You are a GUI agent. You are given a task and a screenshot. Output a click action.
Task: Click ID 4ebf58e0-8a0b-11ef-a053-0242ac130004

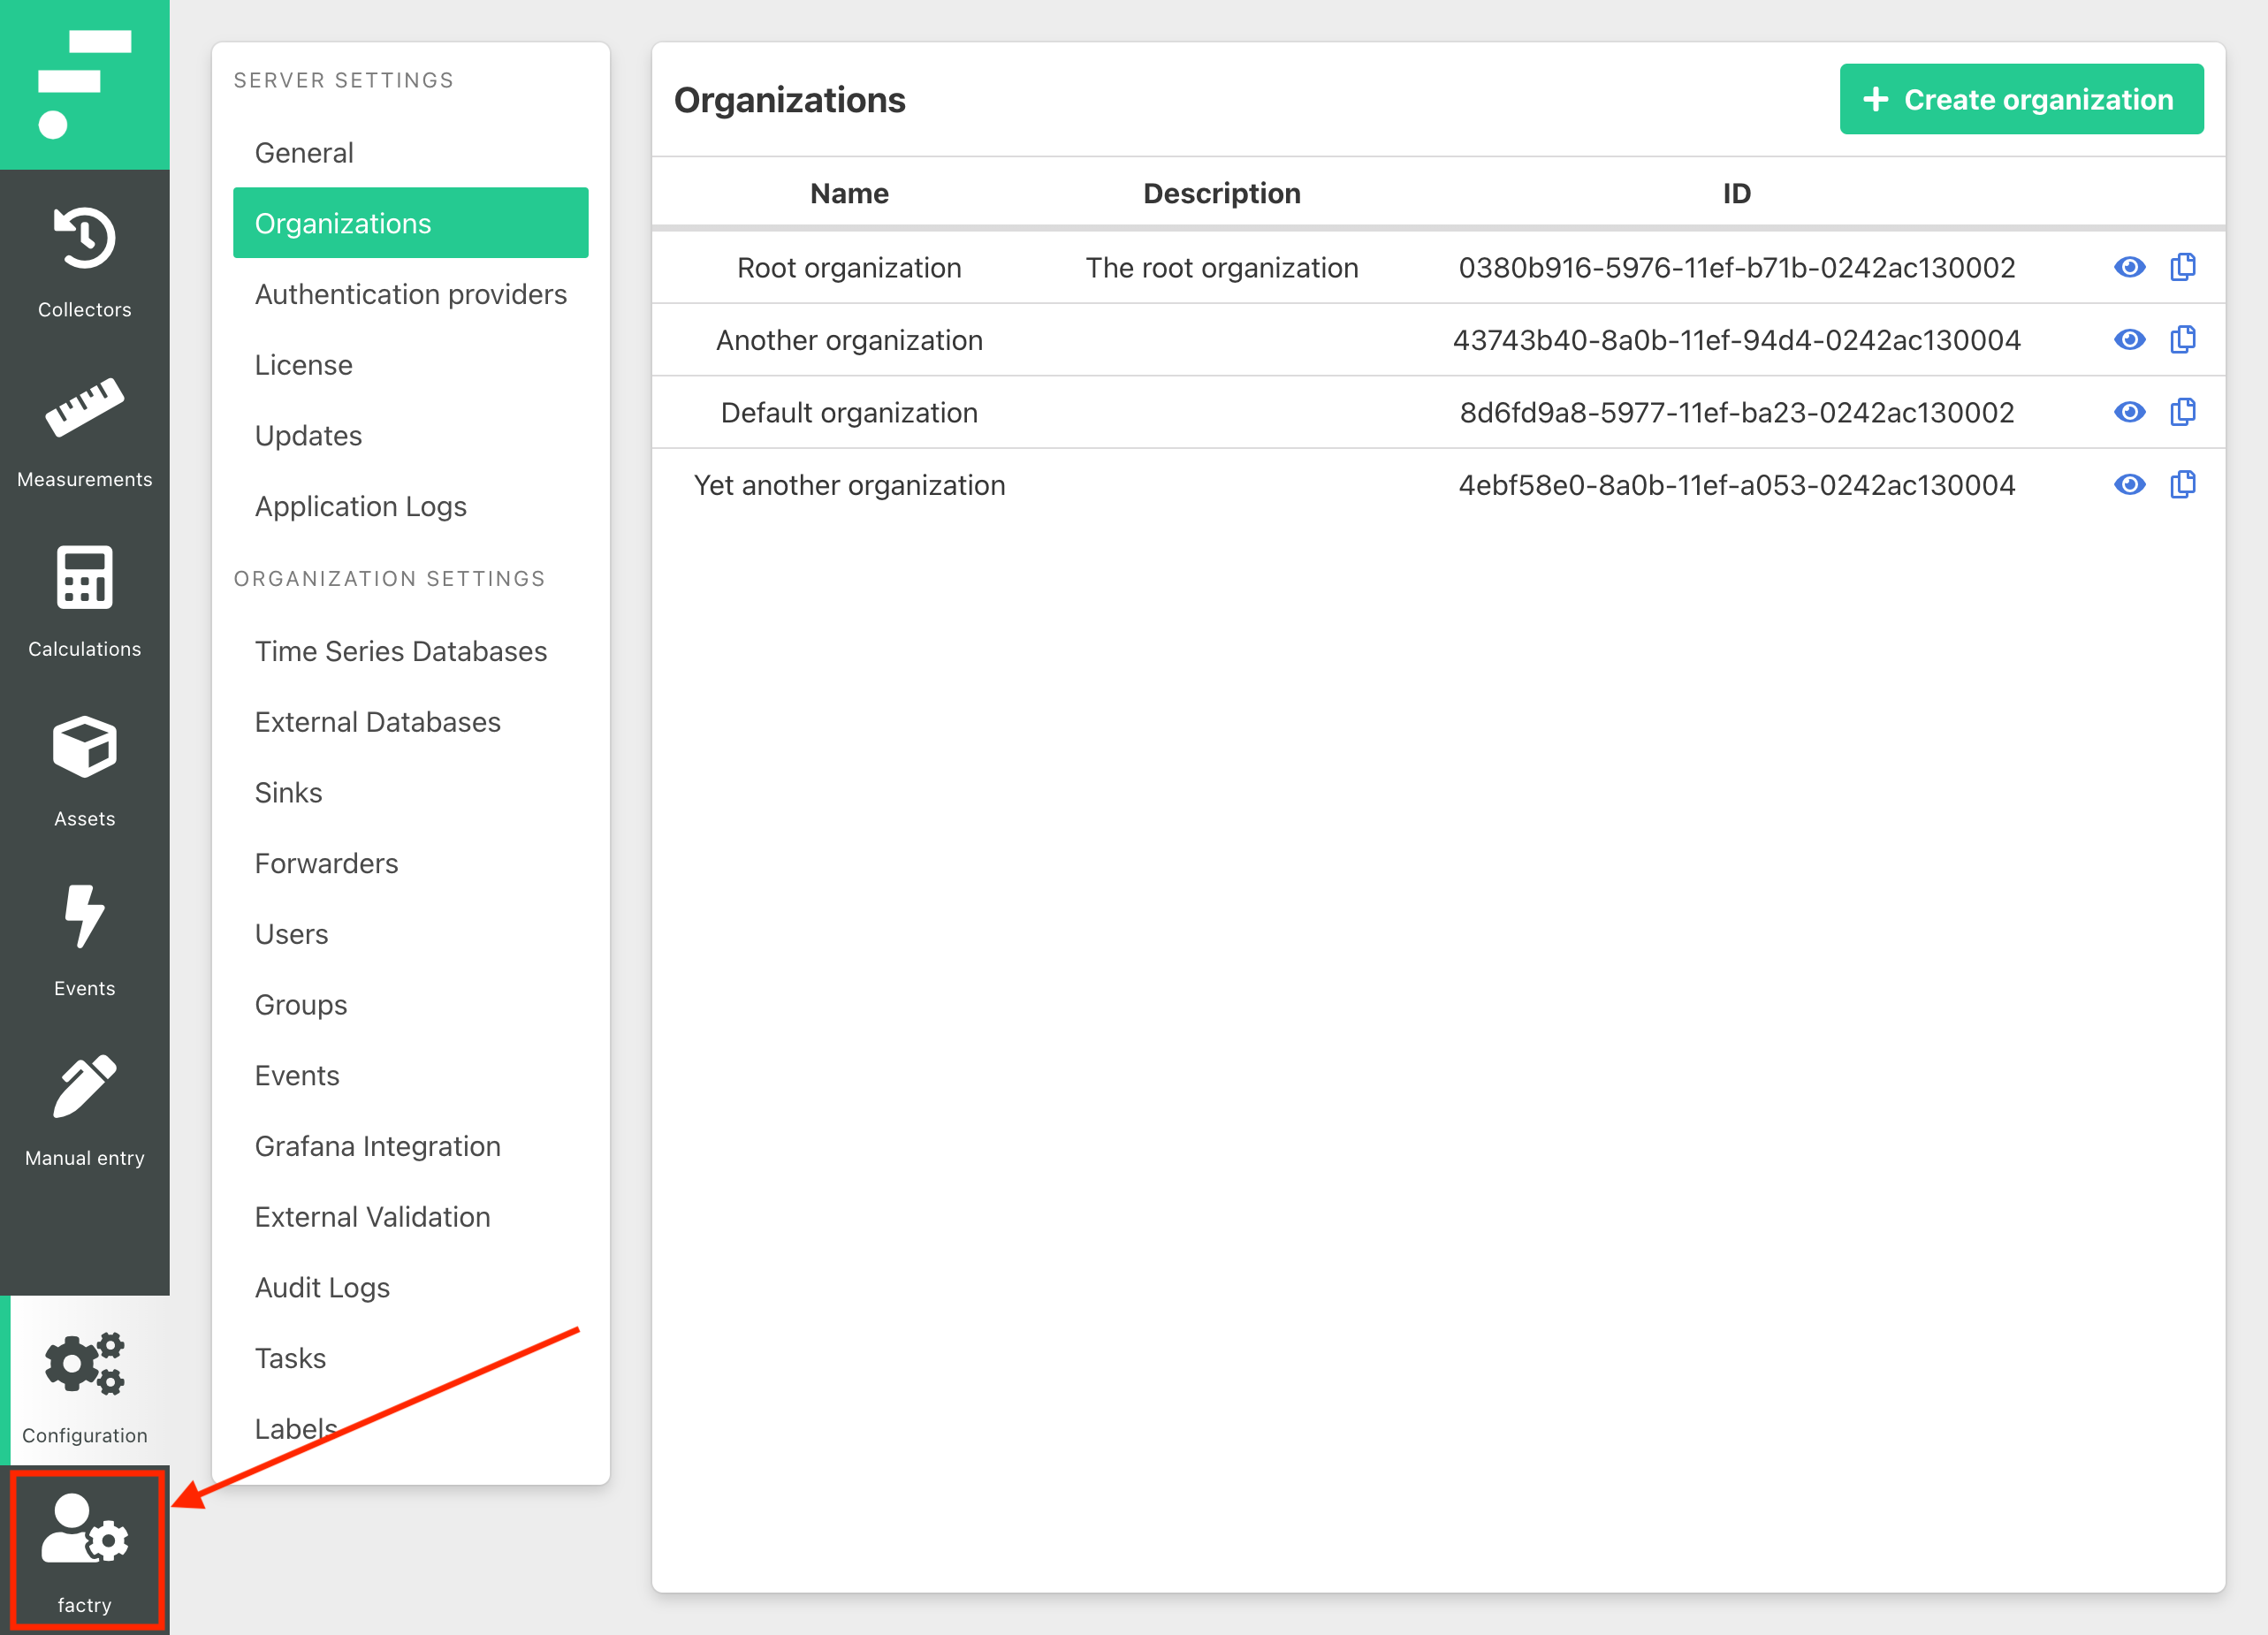coord(1736,485)
